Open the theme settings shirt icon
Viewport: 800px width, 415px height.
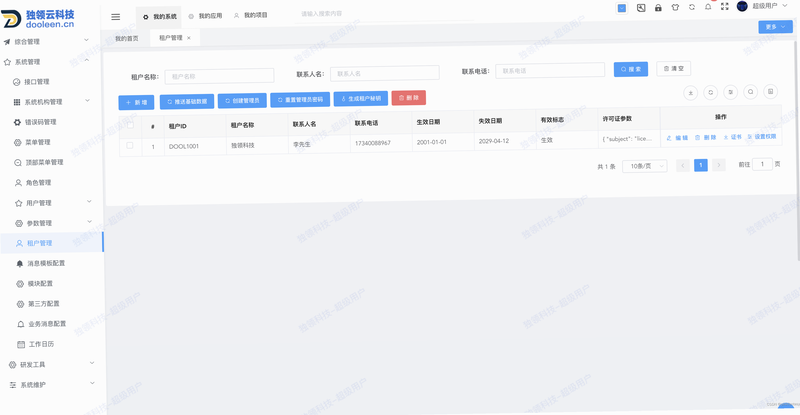(675, 7)
